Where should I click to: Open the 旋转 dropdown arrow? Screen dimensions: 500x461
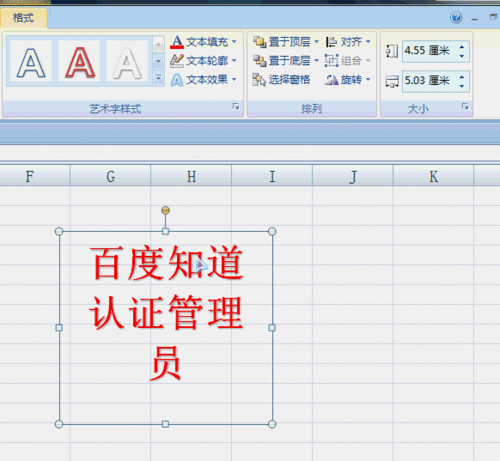tap(368, 79)
